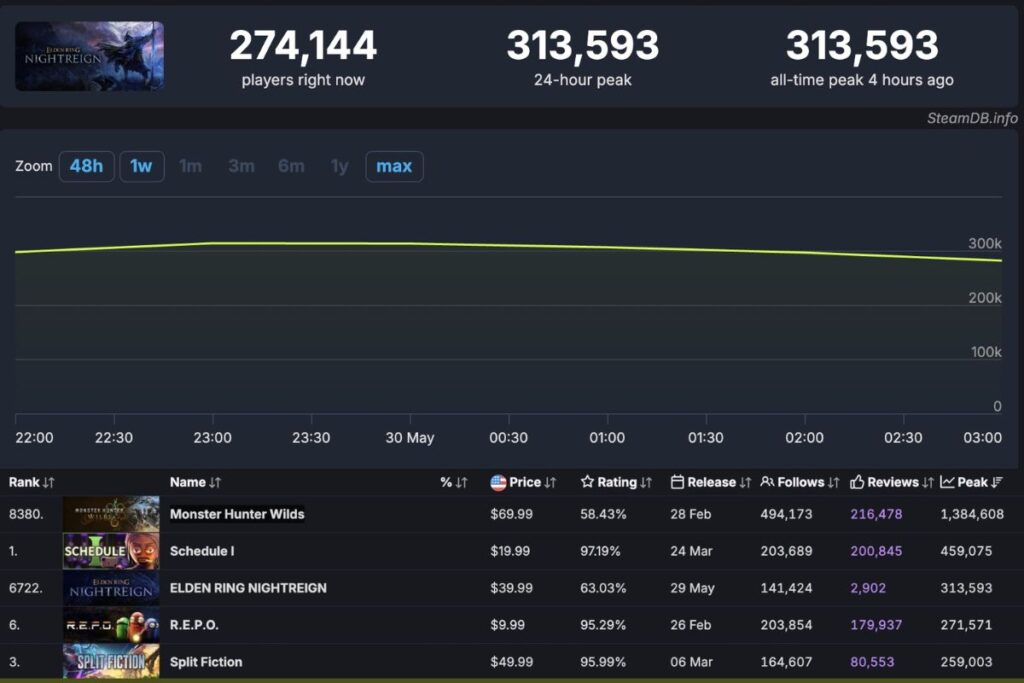Image resolution: width=1024 pixels, height=683 pixels.
Task: Click the 200,845 reviews count
Action: click(x=876, y=551)
